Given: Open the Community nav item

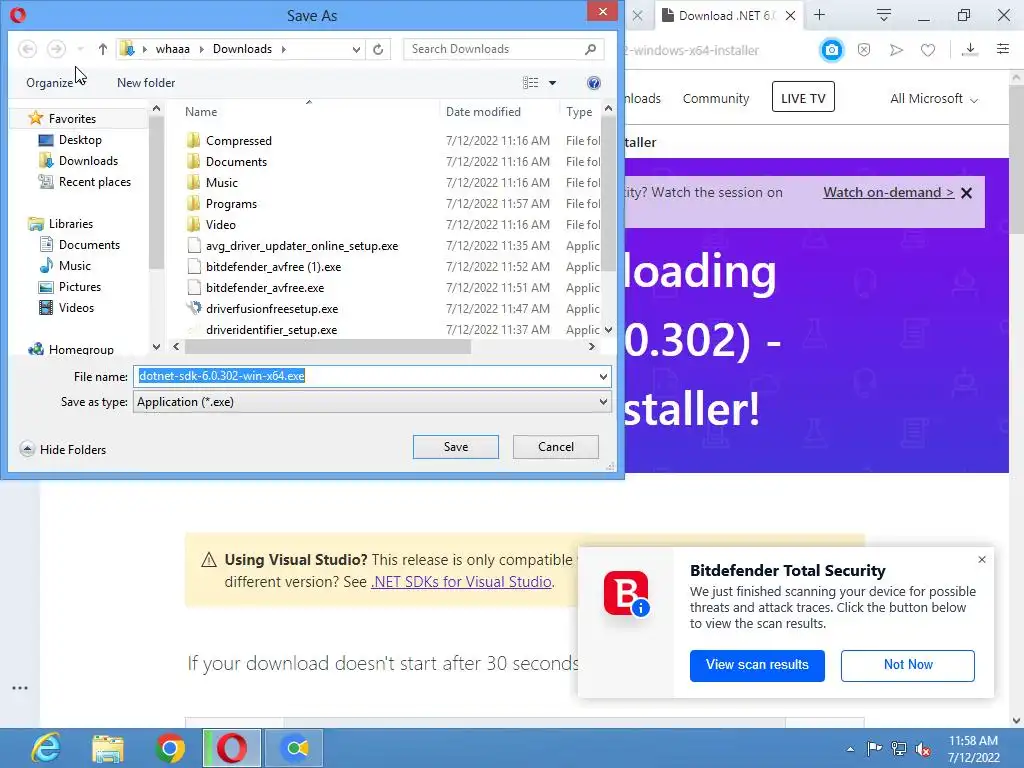Looking at the screenshot, I should point(716,99).
